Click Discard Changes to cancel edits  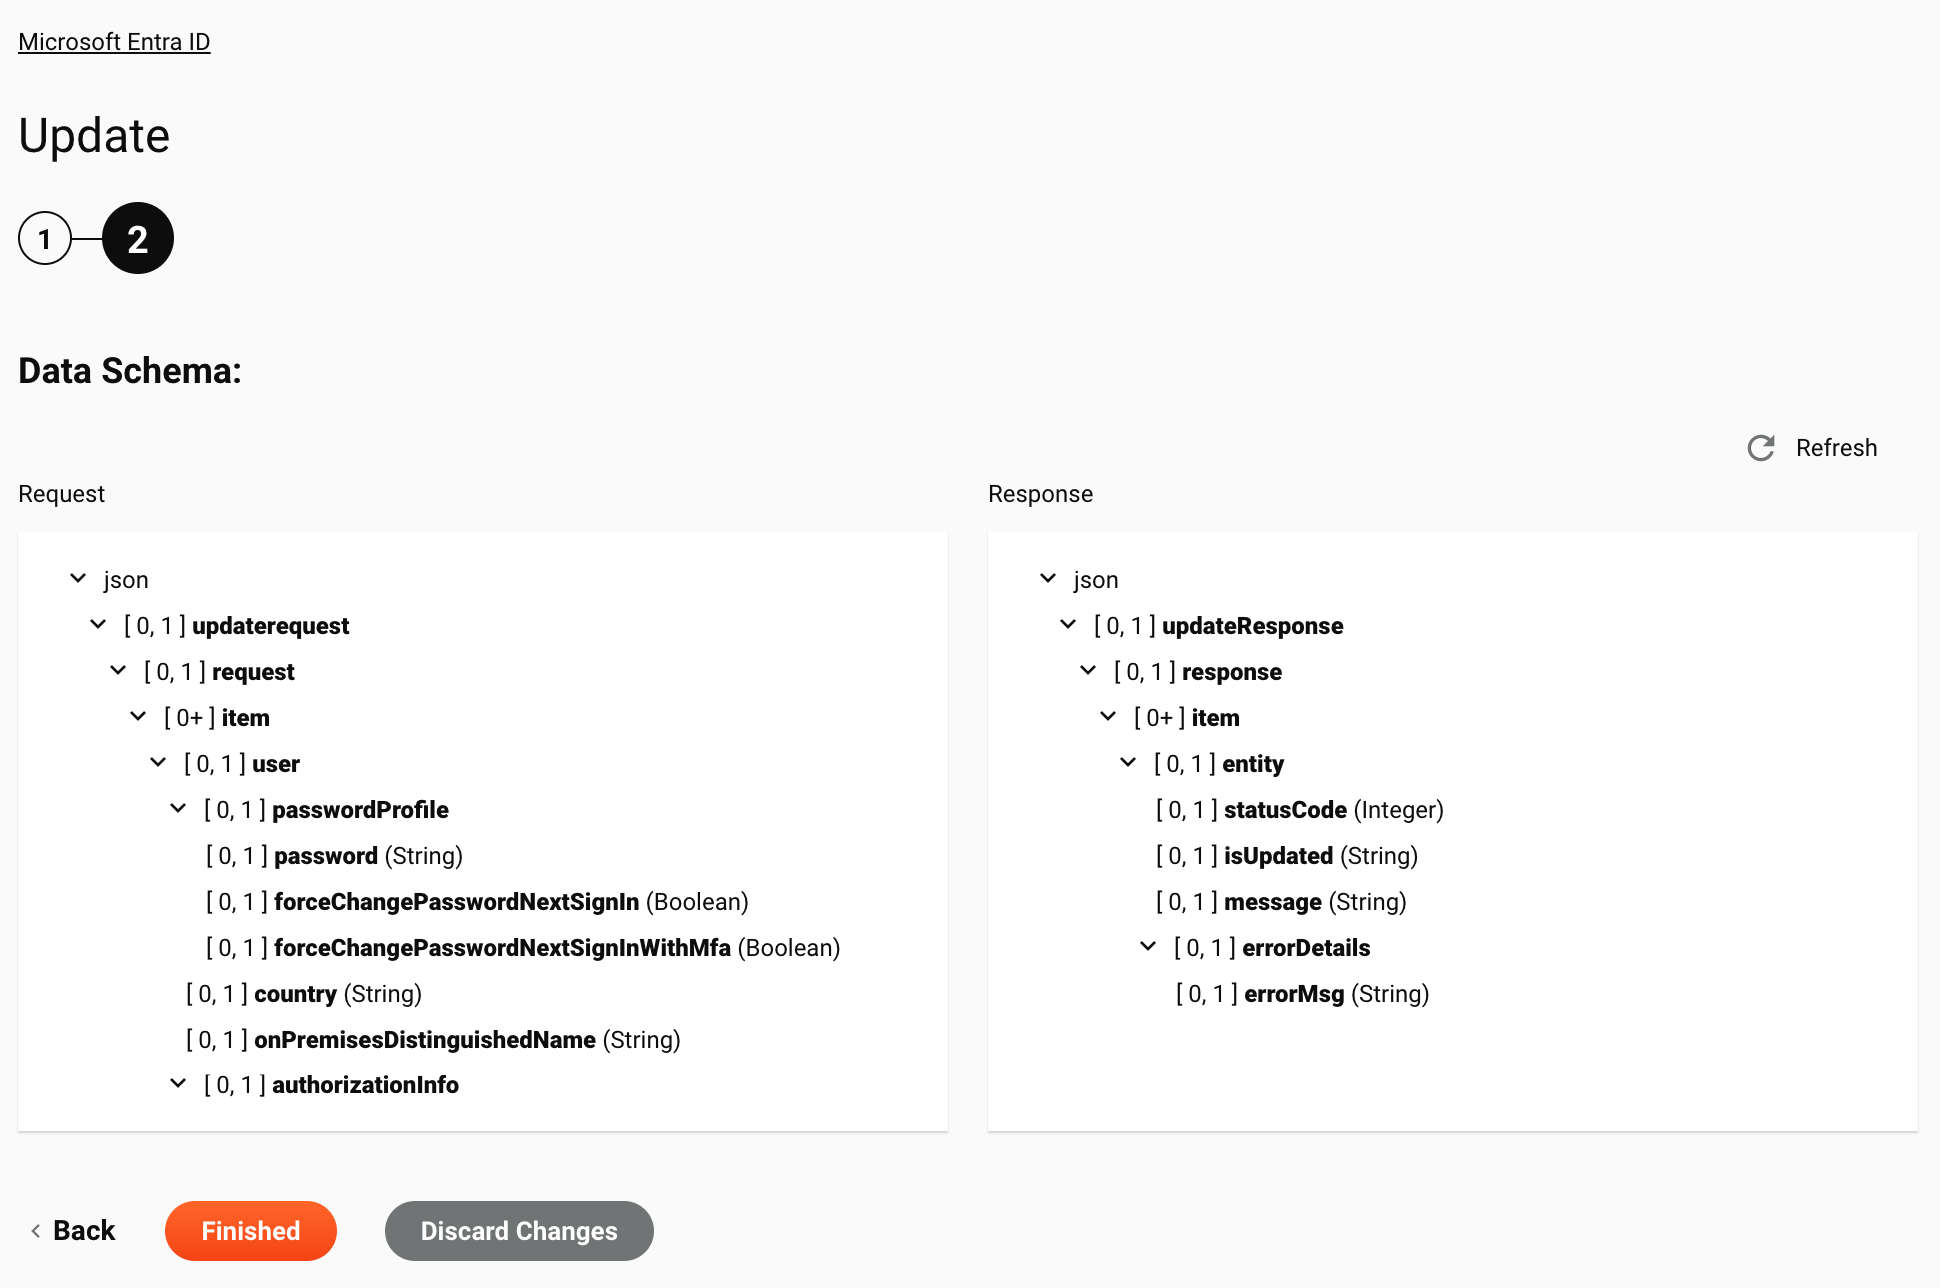click(519, 1230)
